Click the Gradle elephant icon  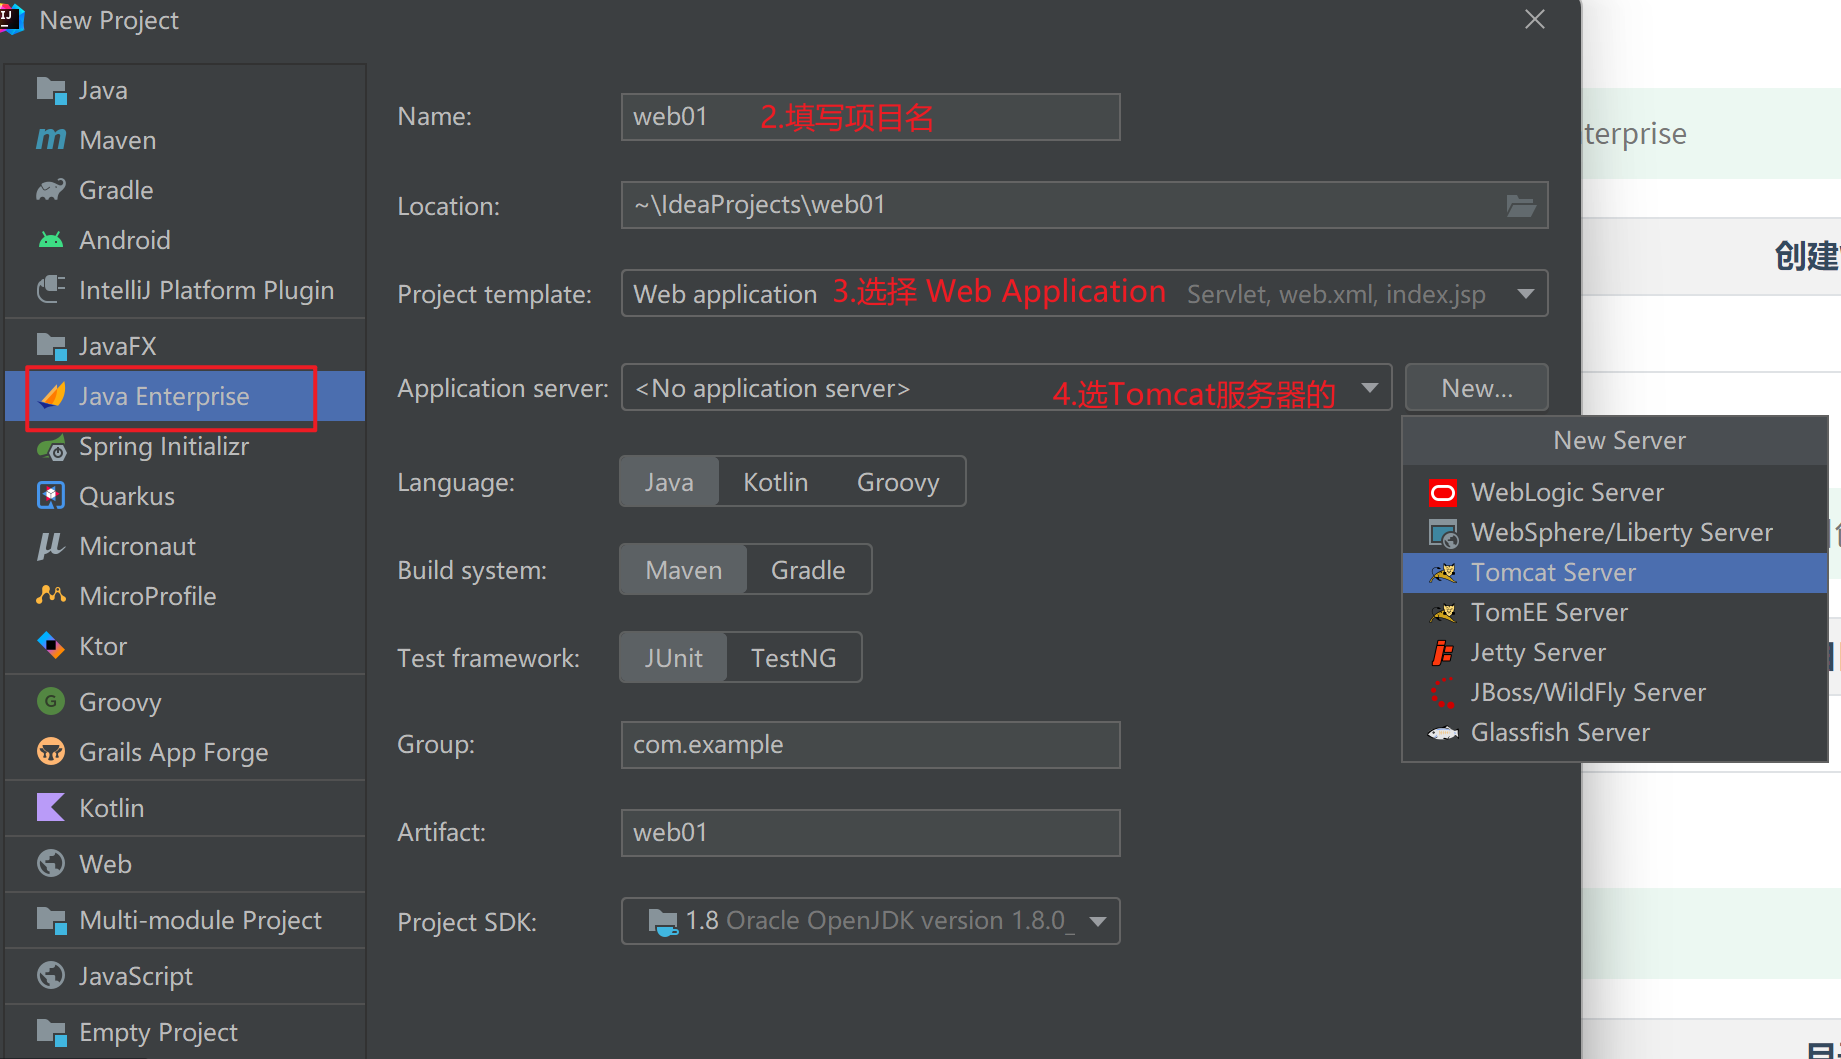pyautogui.click(x=51, y=190)
